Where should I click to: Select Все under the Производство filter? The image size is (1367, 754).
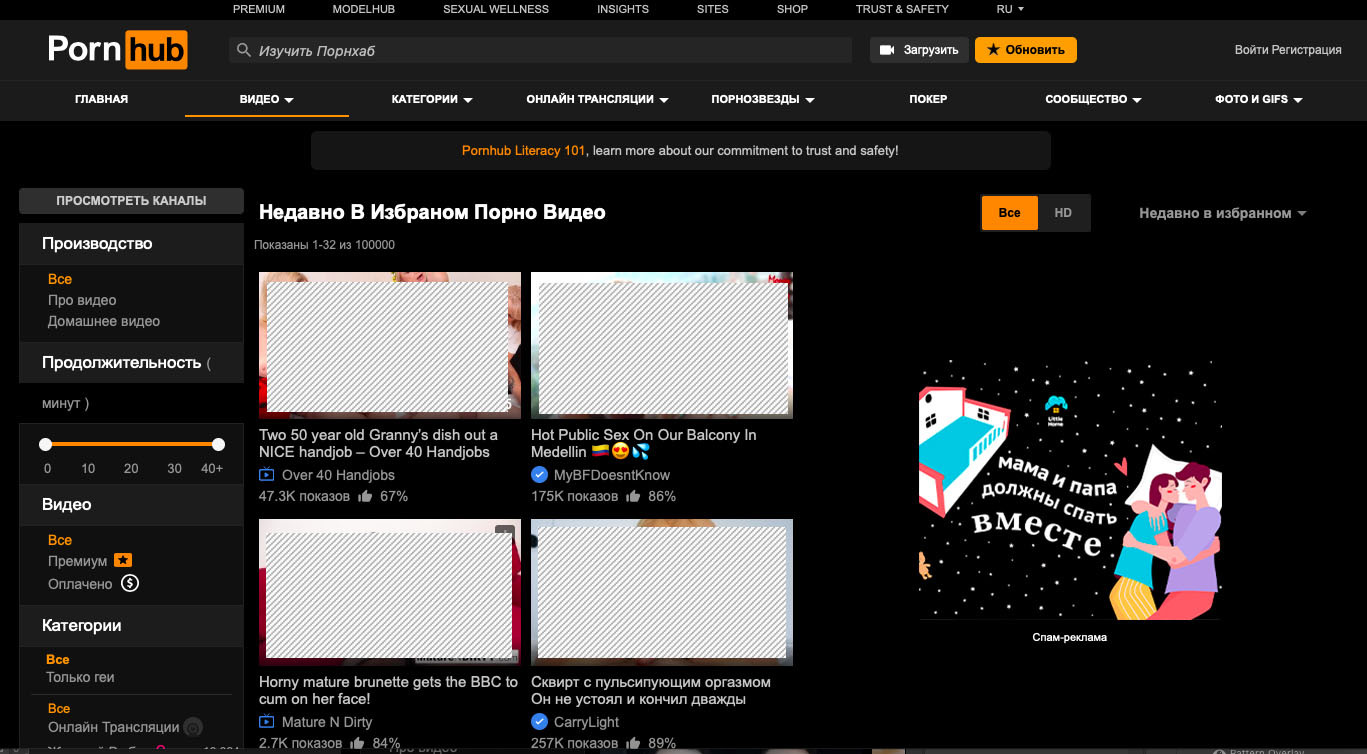[60, 279]
